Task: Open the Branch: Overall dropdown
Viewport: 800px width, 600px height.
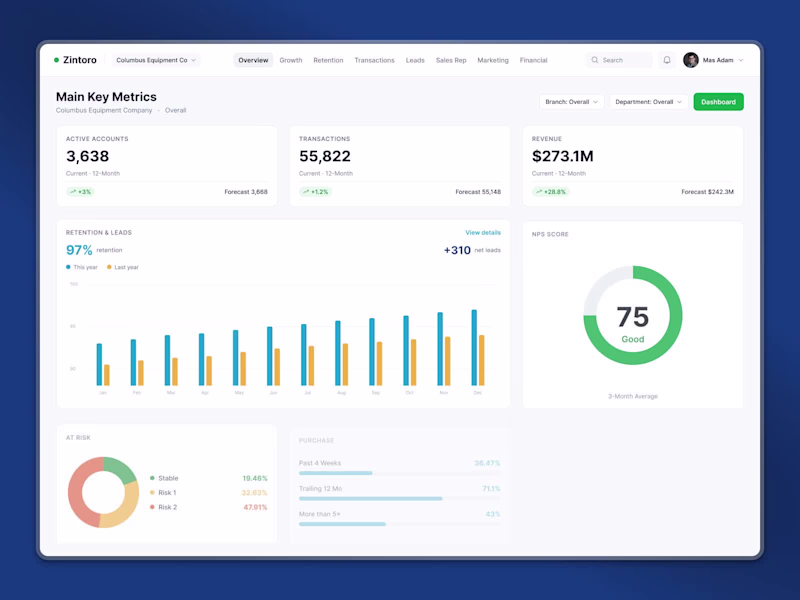Action: pyautogui.click(x=571, y=102)
